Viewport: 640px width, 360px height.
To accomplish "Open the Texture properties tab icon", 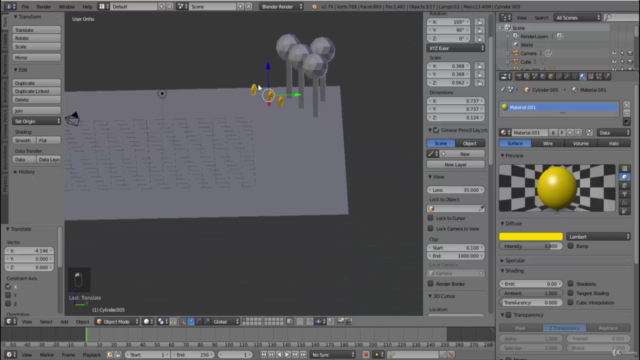I will 591,76.
